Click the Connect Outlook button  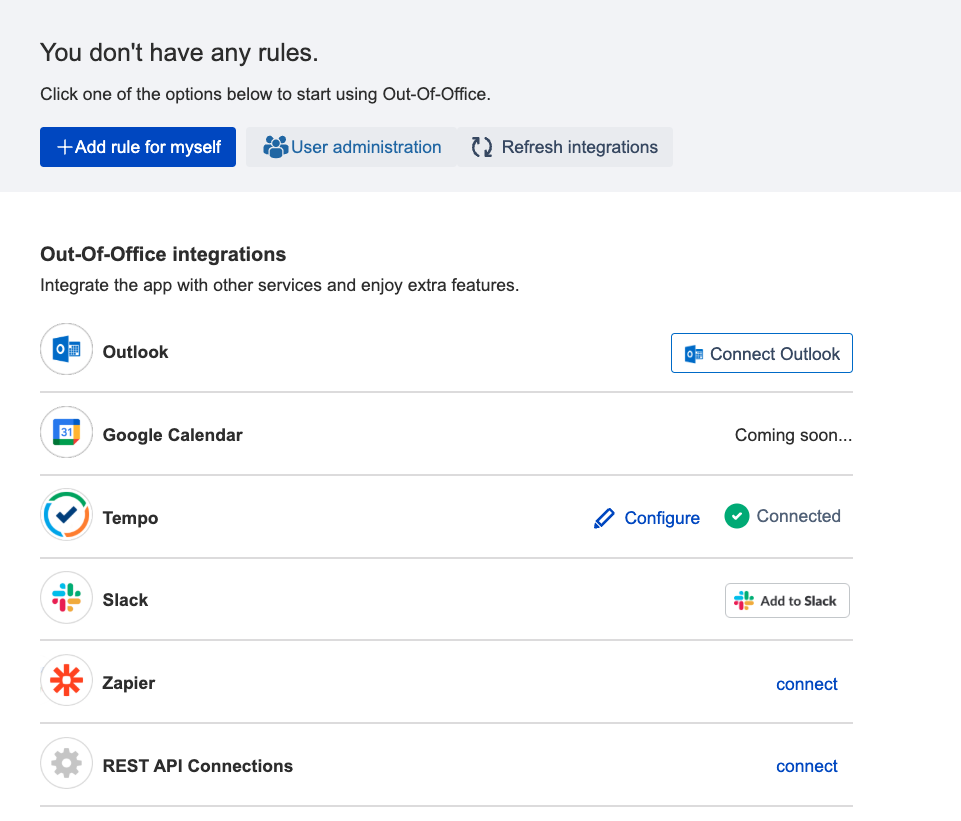[x=762, y=354]
